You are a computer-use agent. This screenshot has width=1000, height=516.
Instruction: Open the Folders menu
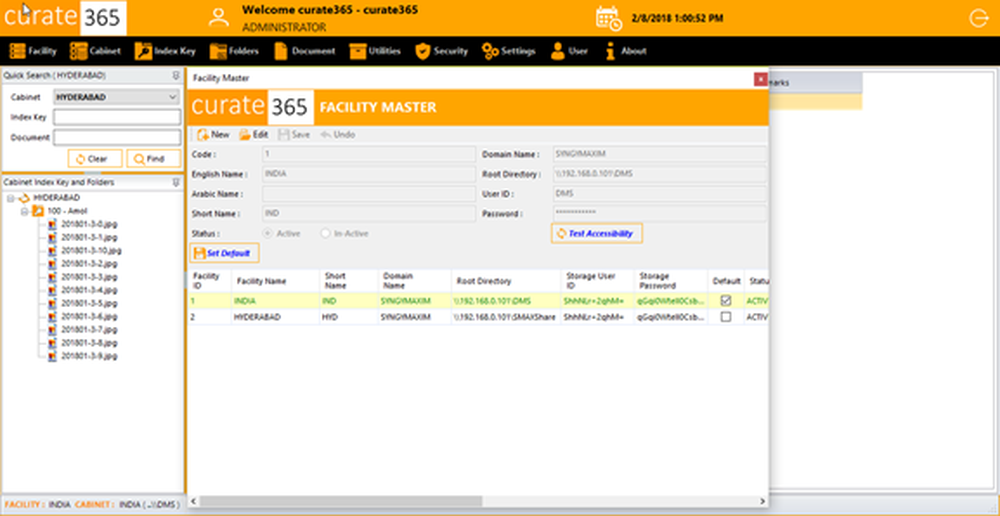234,51
